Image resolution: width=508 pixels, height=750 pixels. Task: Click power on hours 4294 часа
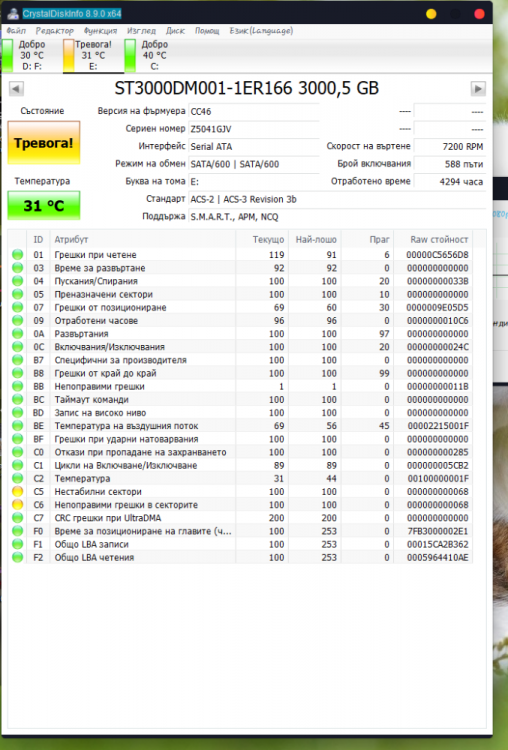[449, 182]
